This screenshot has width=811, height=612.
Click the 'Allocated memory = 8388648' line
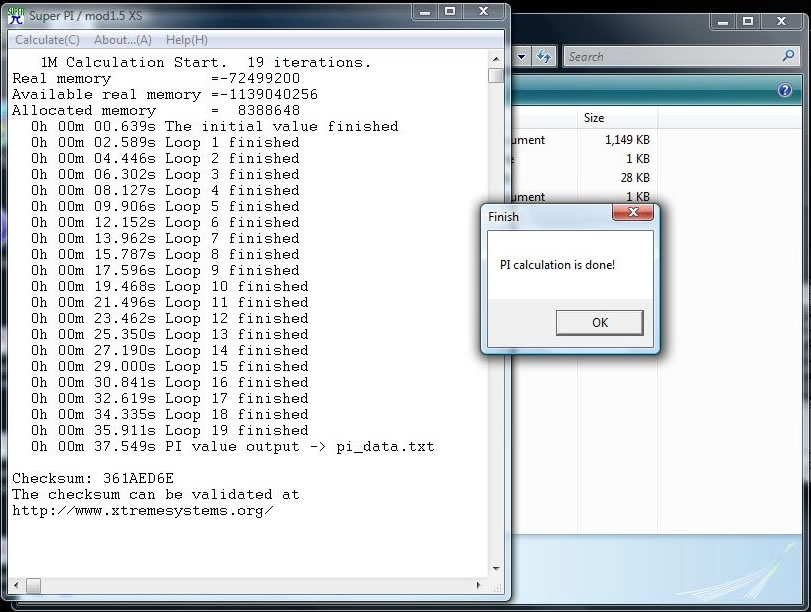click(x=156, y=111)
